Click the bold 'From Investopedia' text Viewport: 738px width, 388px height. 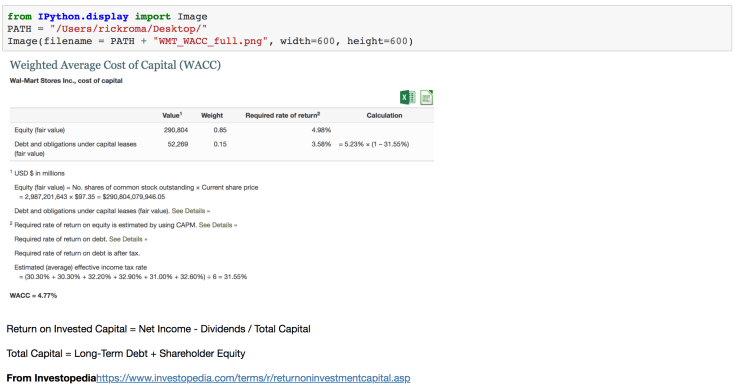[51, 378]
